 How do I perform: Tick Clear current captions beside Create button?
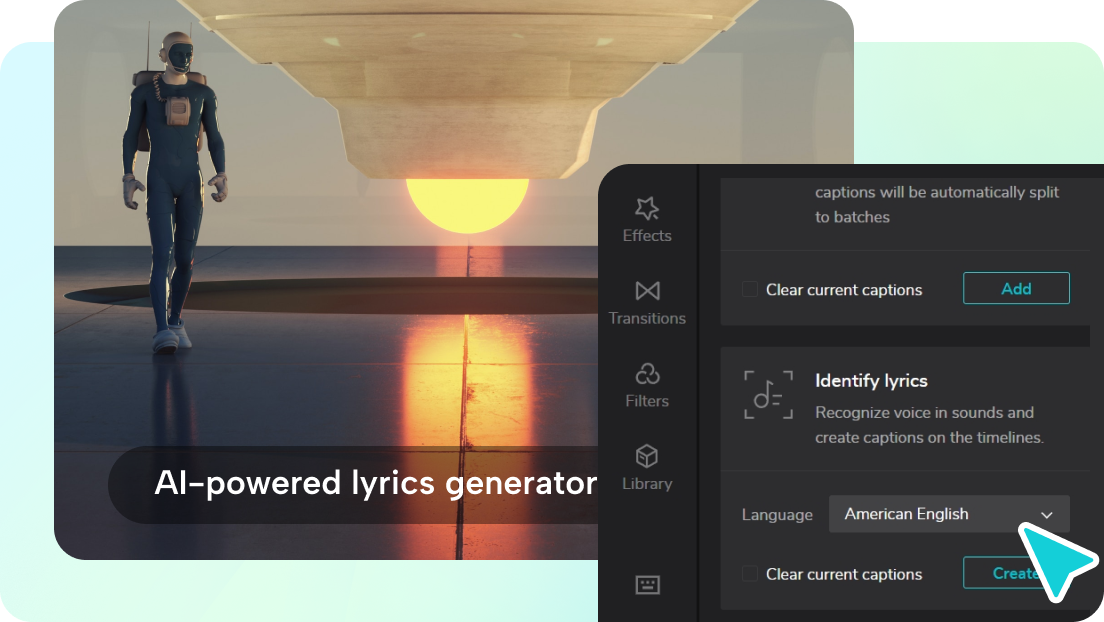750,574
